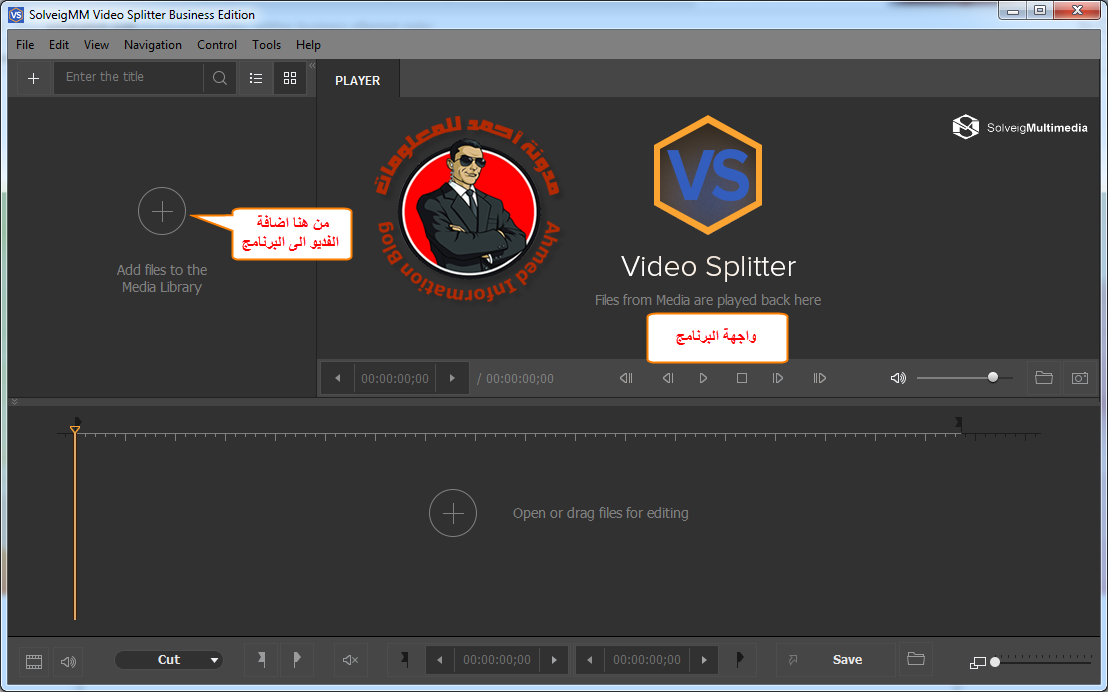Open the Tools menu
Screen dimensions: 1108x692
tap(266, 45)
